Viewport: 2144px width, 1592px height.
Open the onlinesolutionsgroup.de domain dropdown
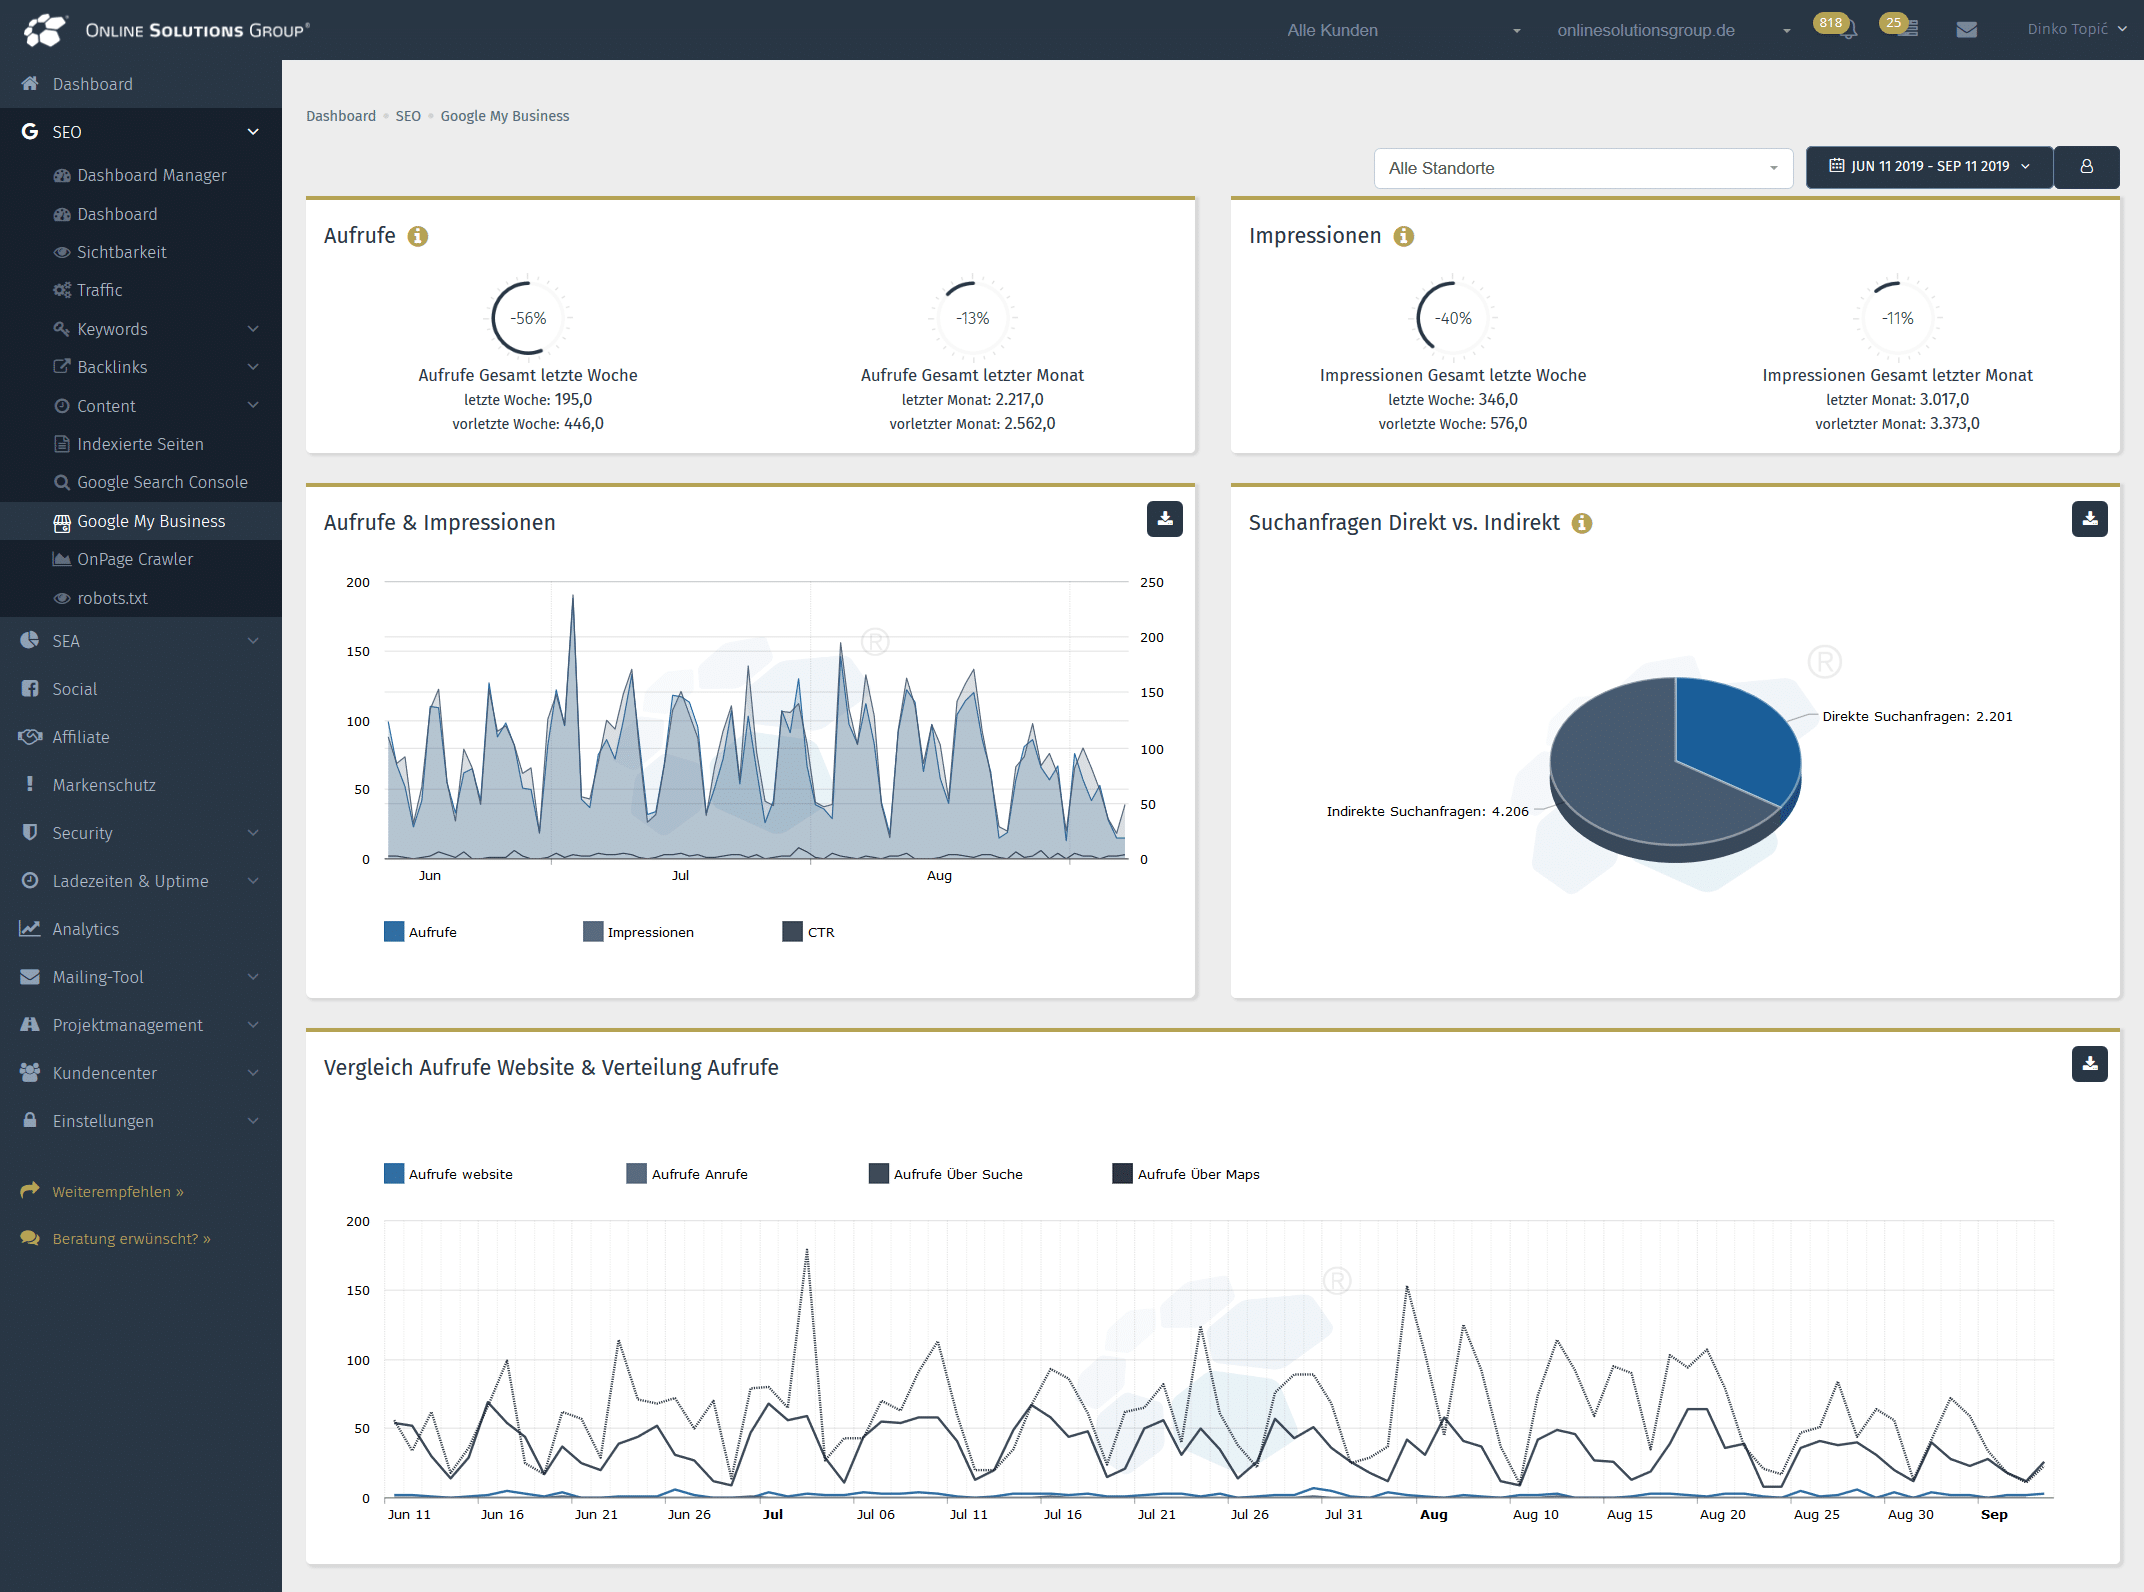tap(1674, 30)
